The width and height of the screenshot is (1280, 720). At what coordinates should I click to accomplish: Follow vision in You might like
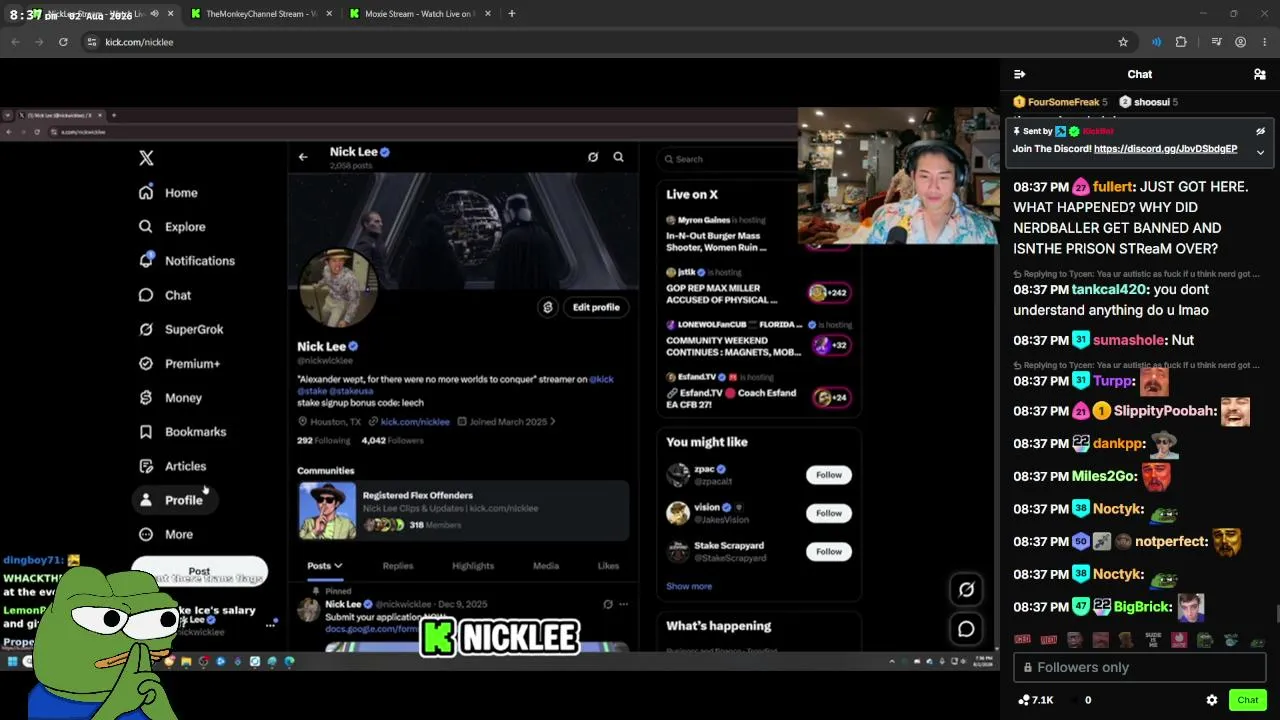click(829, 513)
